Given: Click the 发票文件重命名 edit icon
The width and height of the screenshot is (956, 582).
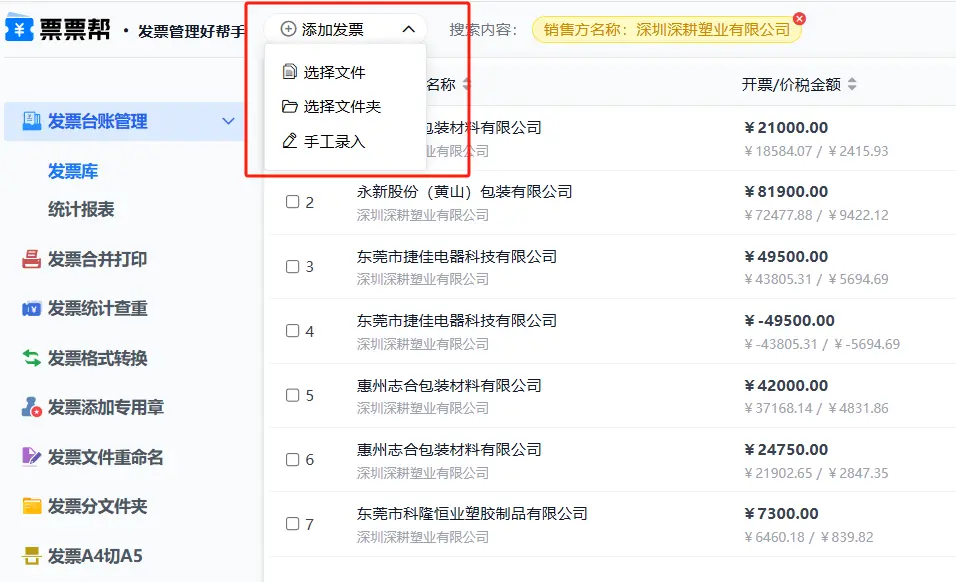Looking at the screenshot, I should (x=31, y=457).
